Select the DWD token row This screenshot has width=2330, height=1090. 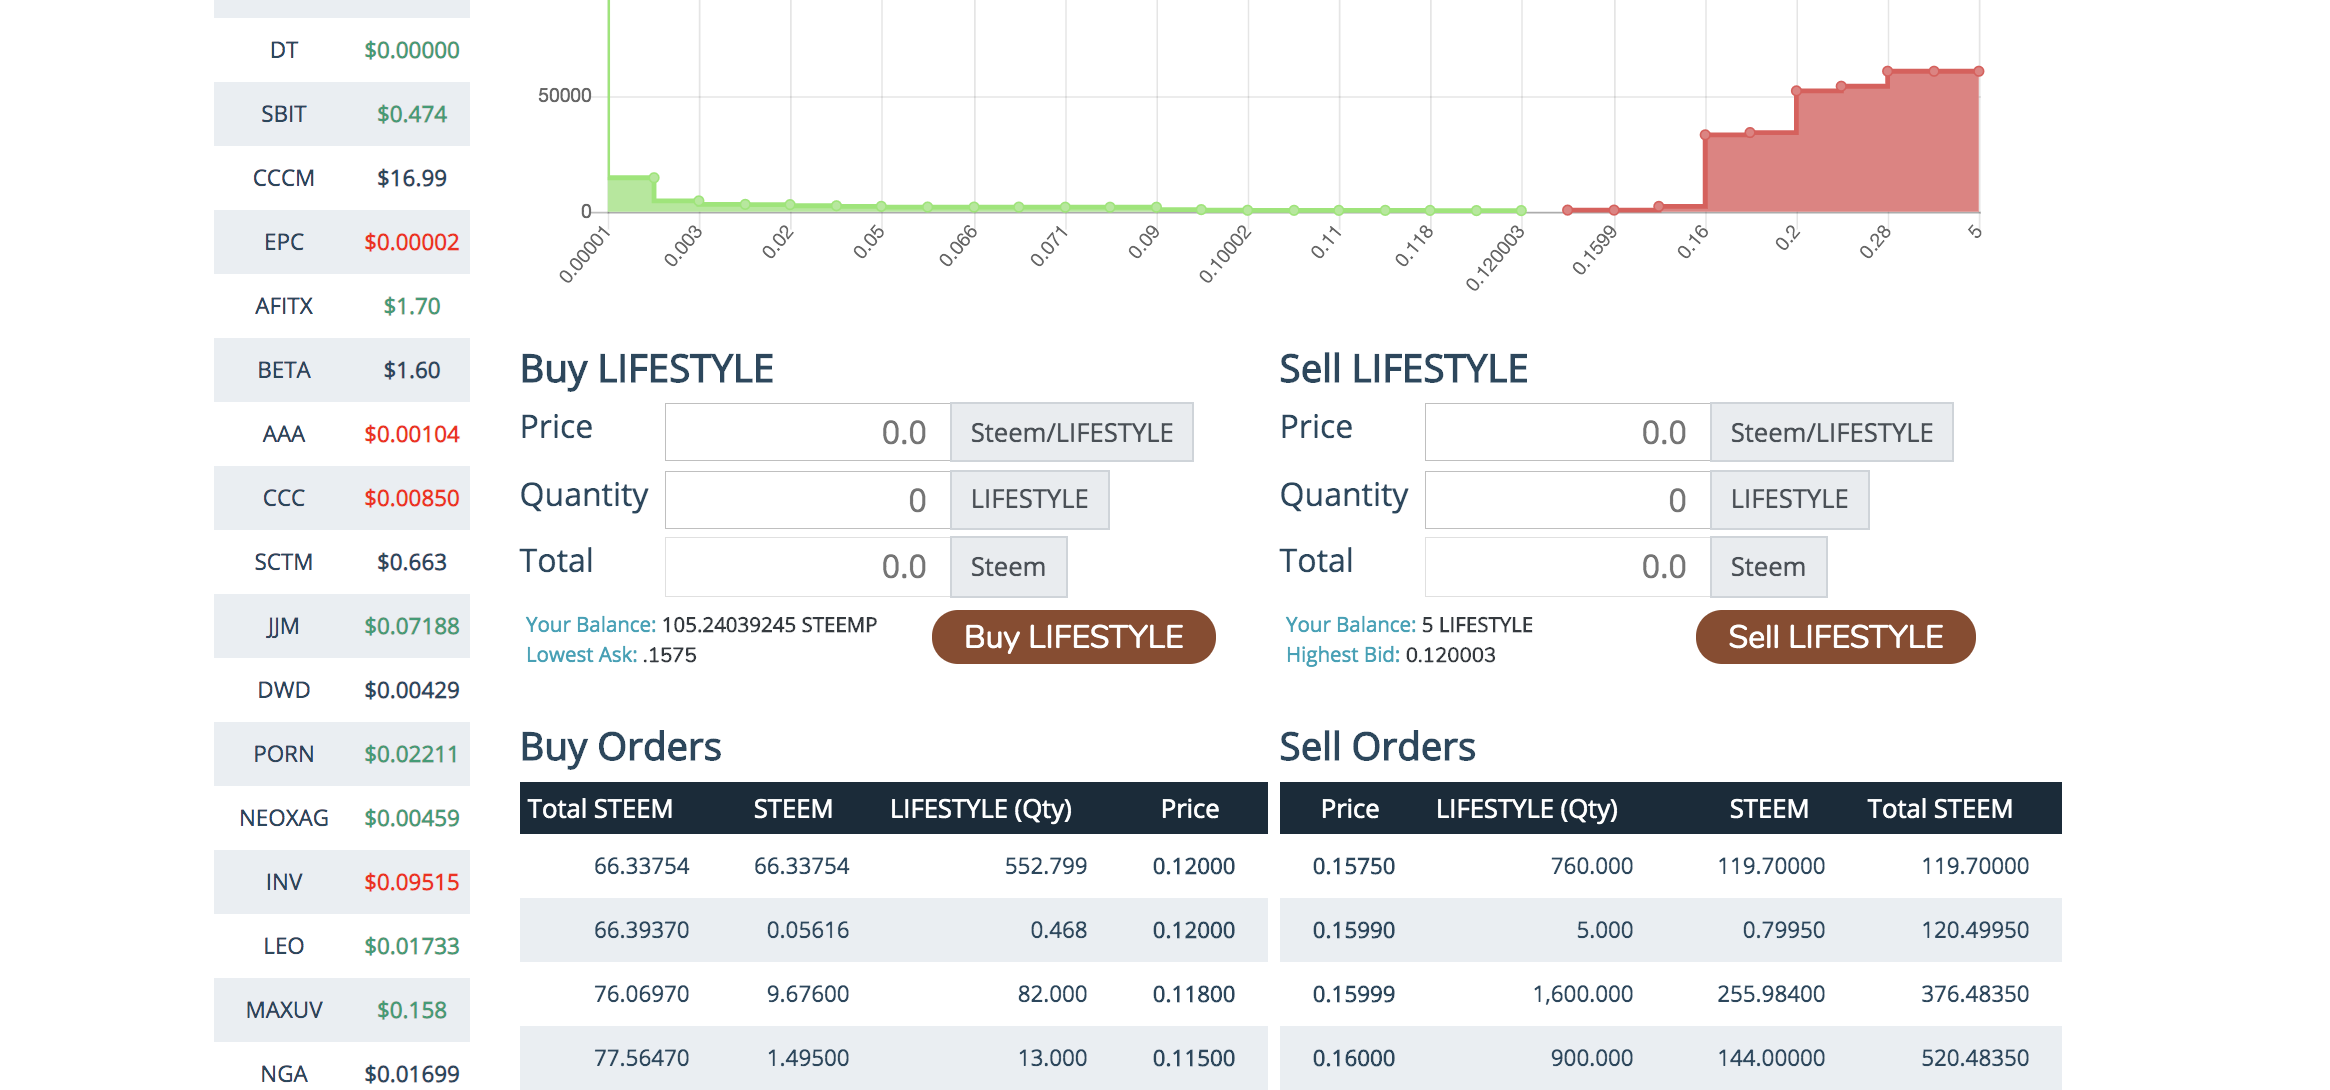342,690
